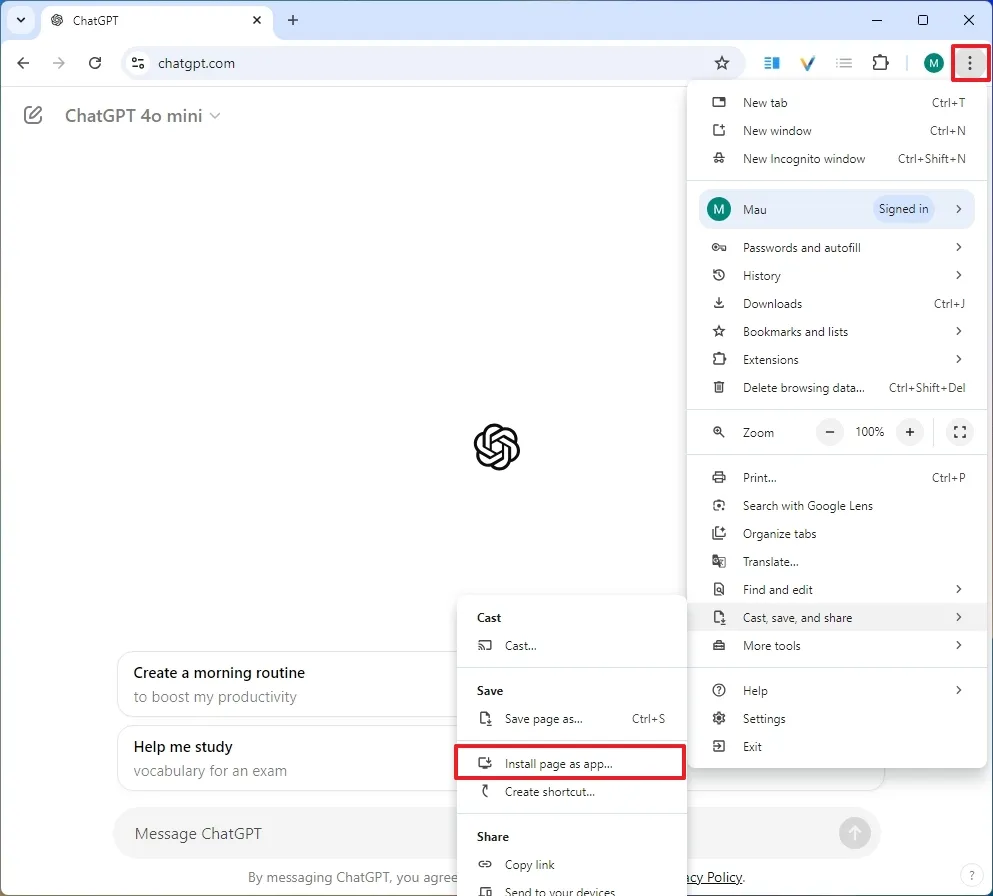993x896 pixels.
Task: Click the blue side-panel extension icon
Action: [x=771, y=62]
